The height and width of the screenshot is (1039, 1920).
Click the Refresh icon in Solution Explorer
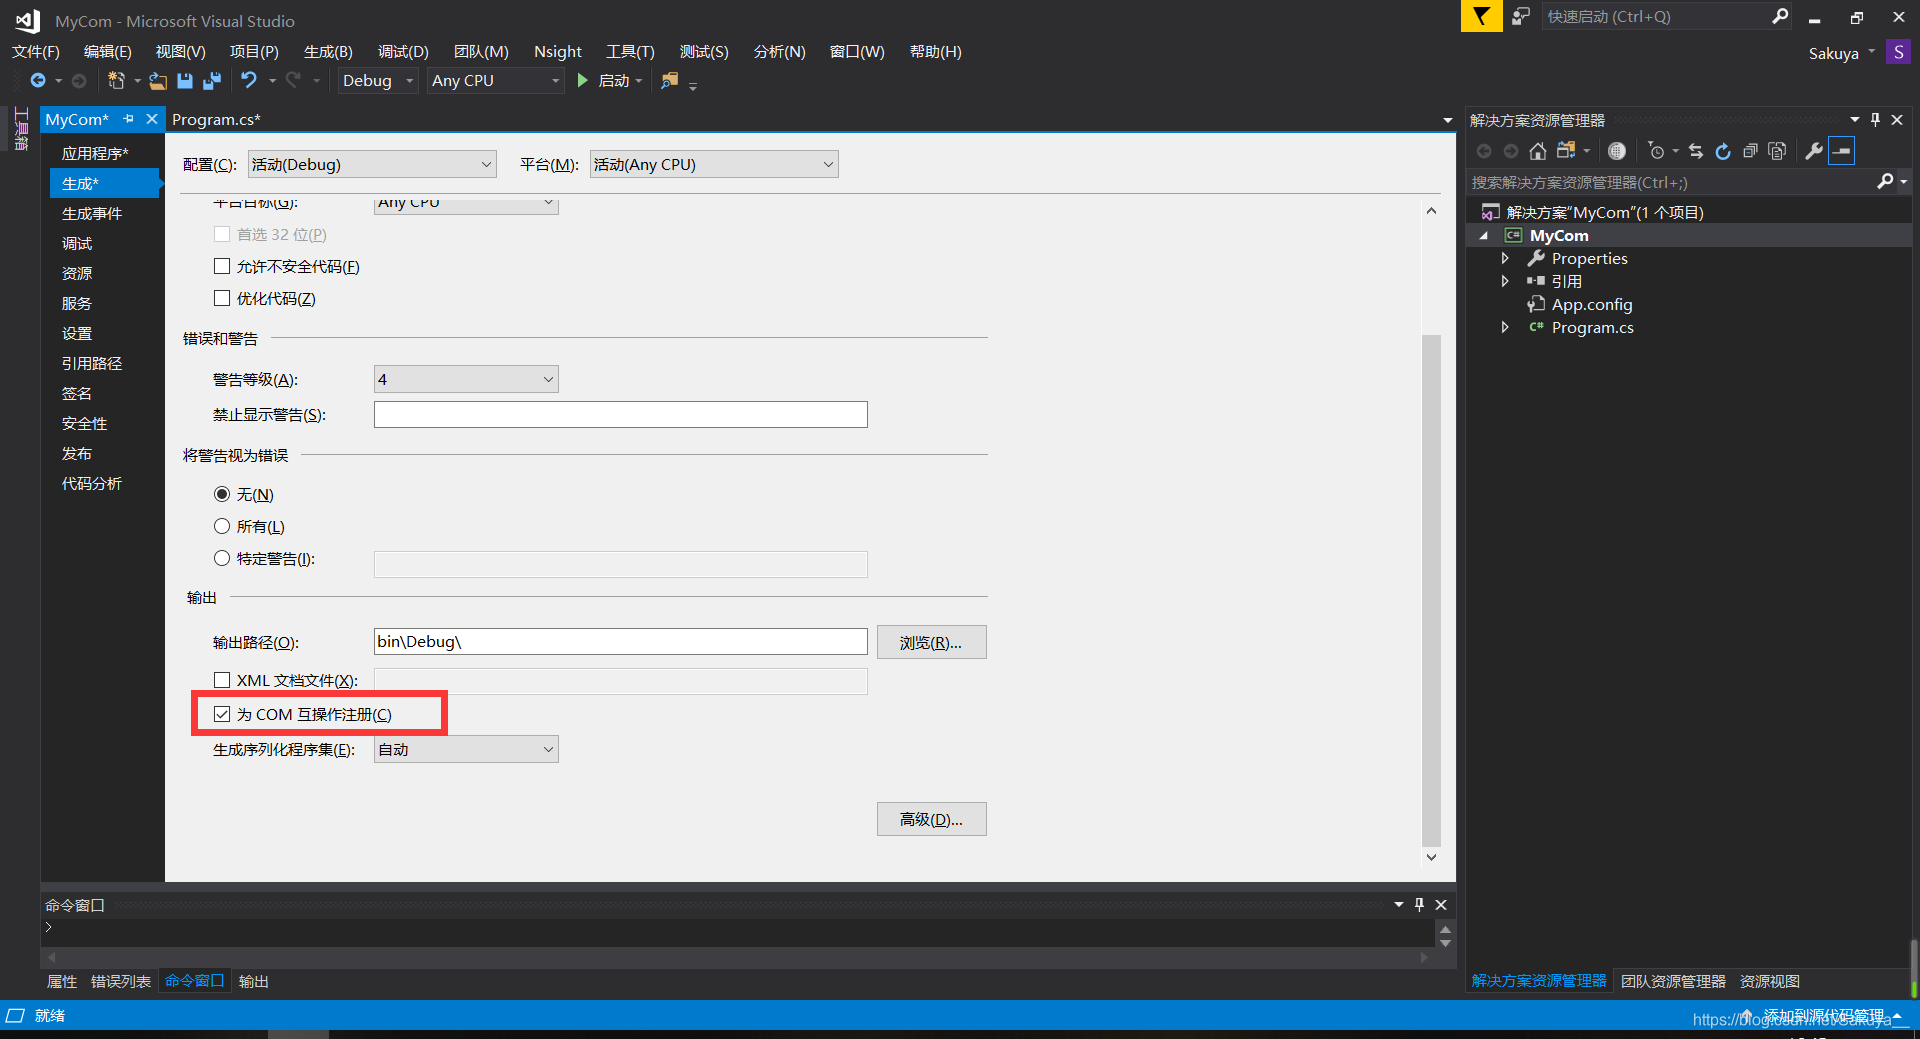tap(1723, 151)
